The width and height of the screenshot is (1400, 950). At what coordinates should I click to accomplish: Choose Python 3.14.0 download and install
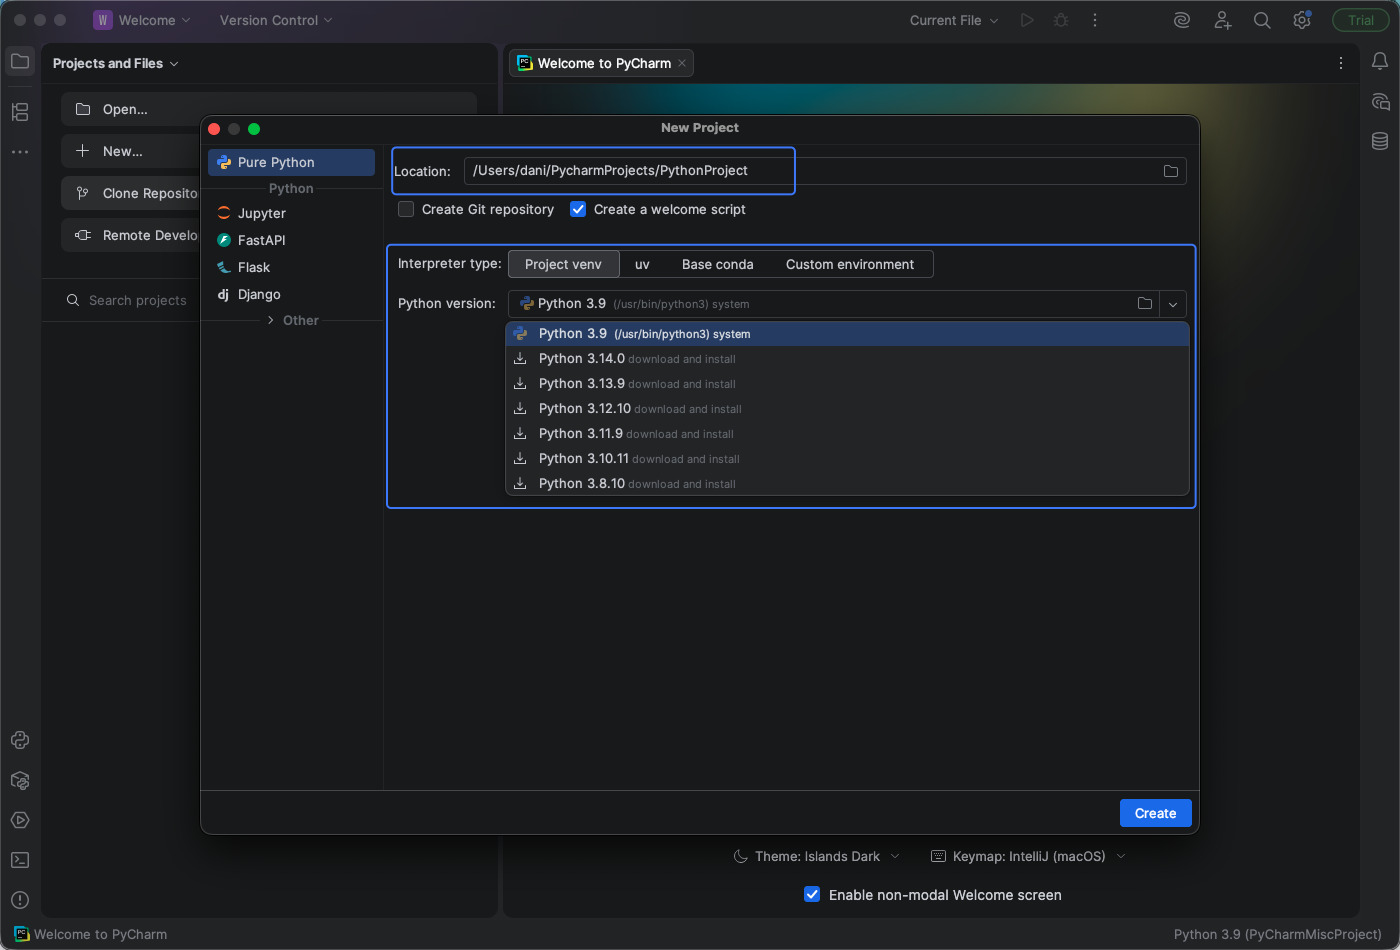(x=848, y=359)
